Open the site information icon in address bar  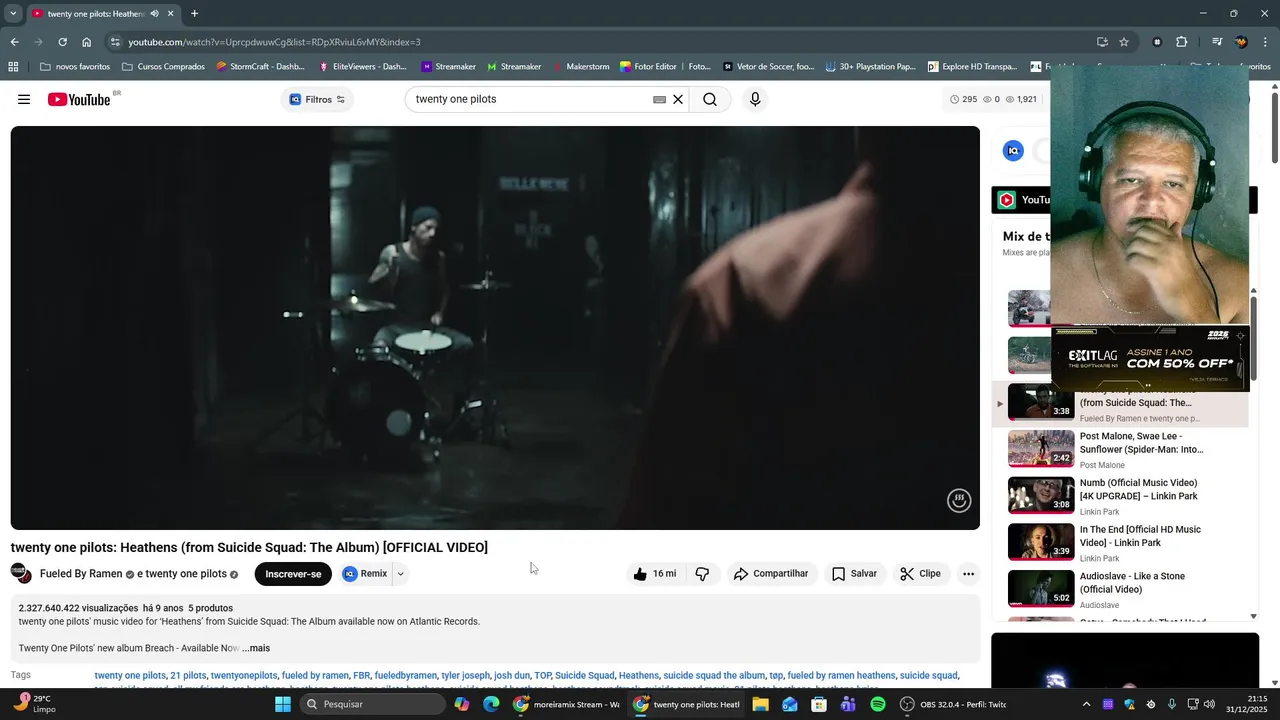click(115, 42)
